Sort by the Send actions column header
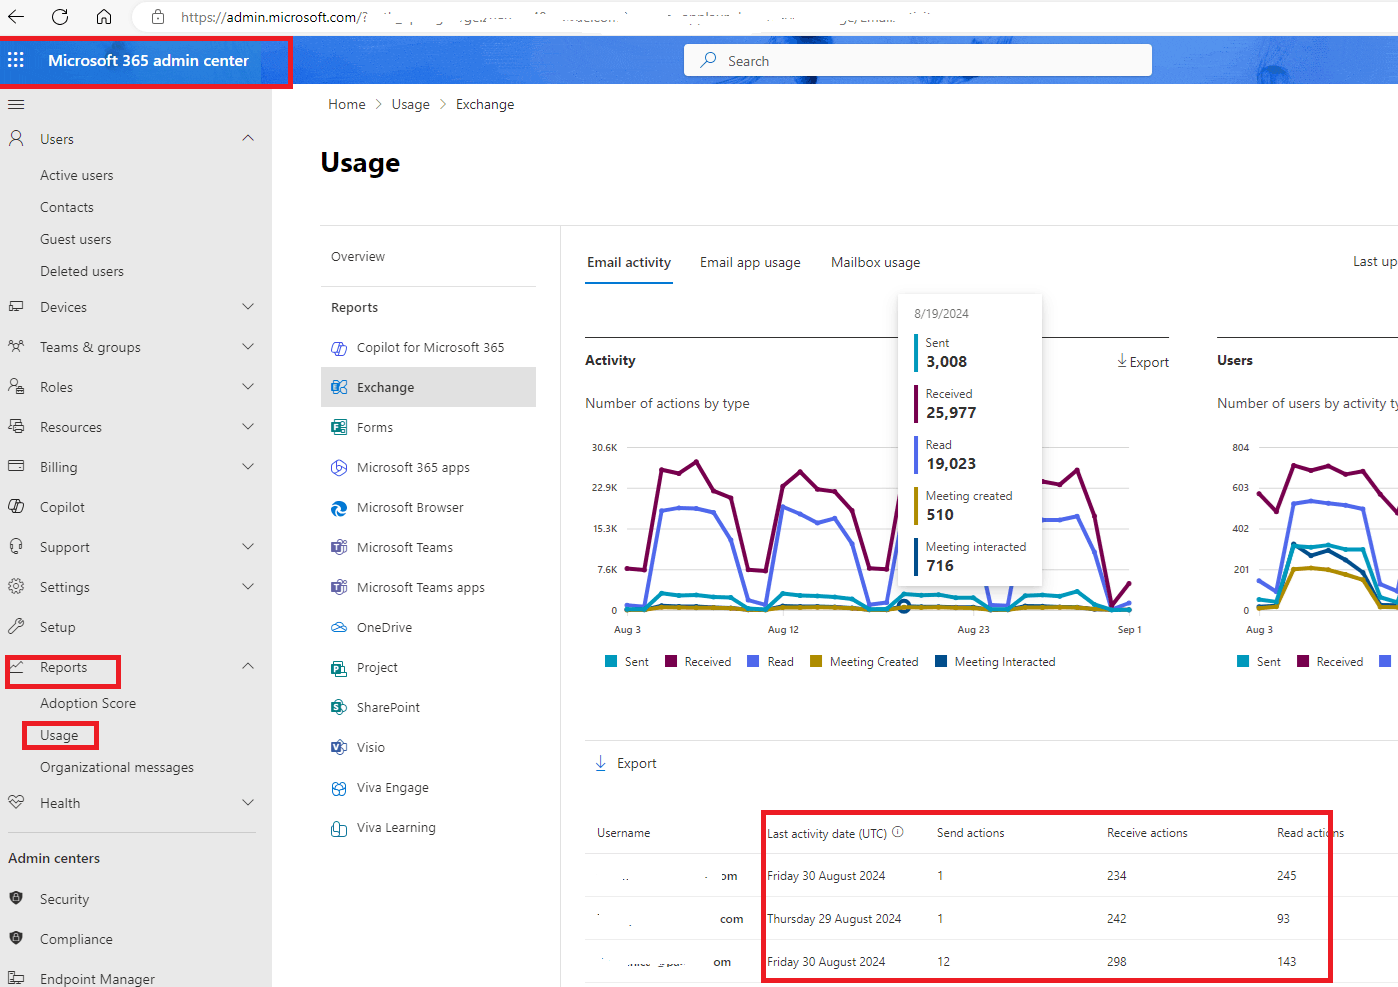 pyautogui.click(x=971, y=833)
